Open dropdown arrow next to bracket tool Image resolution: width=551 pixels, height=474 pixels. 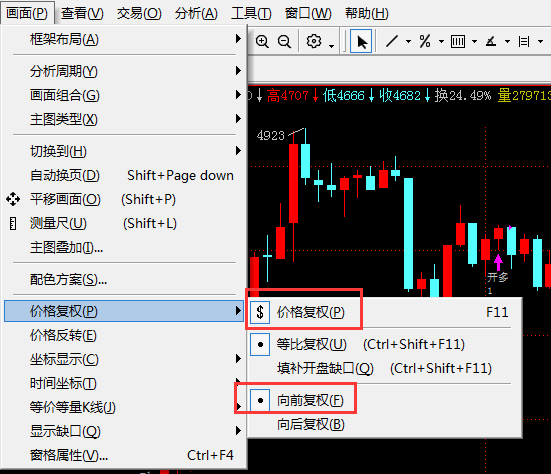[x=540, y=41]
